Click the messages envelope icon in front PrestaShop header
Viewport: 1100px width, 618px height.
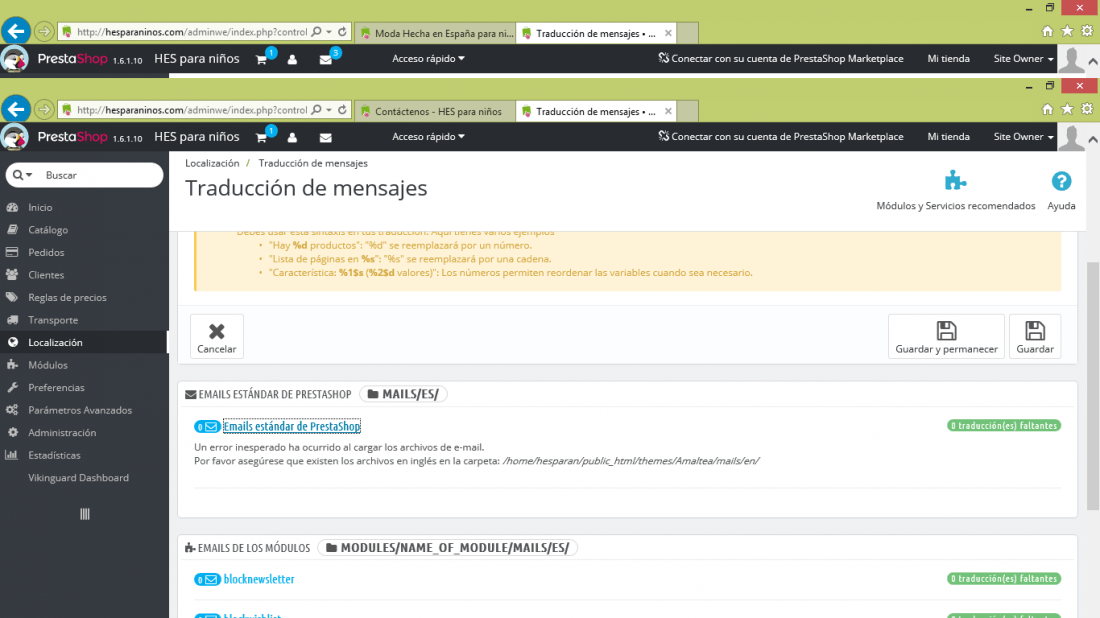[326, 137]
